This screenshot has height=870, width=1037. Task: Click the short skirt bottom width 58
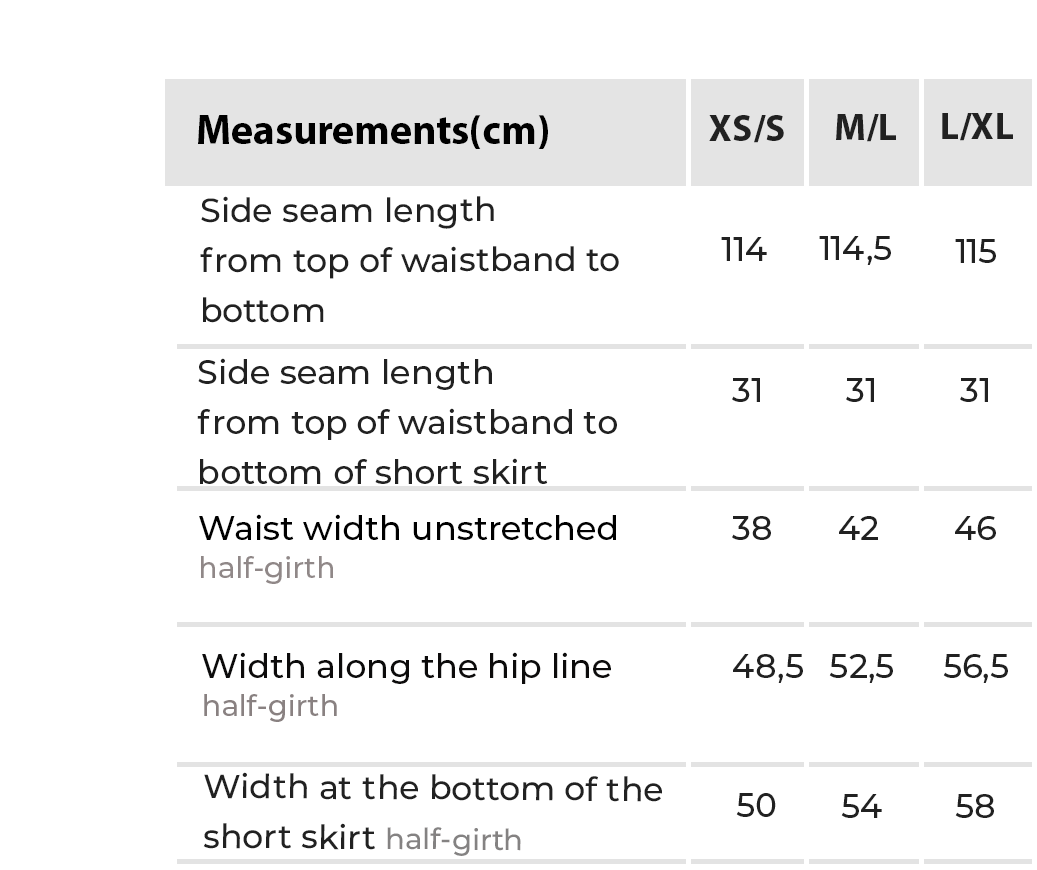tap(975, 805)
